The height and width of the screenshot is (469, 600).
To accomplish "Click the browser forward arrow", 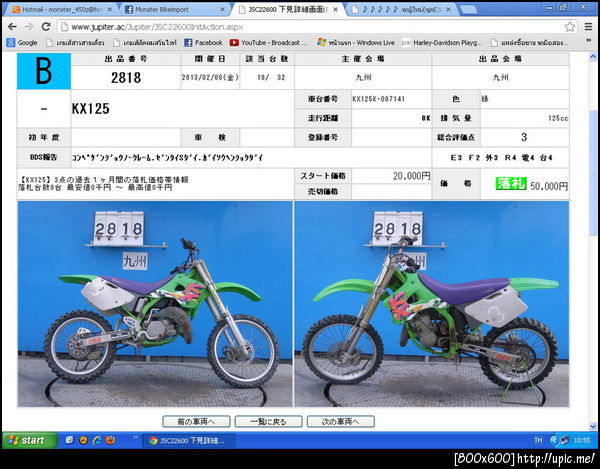I will click(29, 27).
